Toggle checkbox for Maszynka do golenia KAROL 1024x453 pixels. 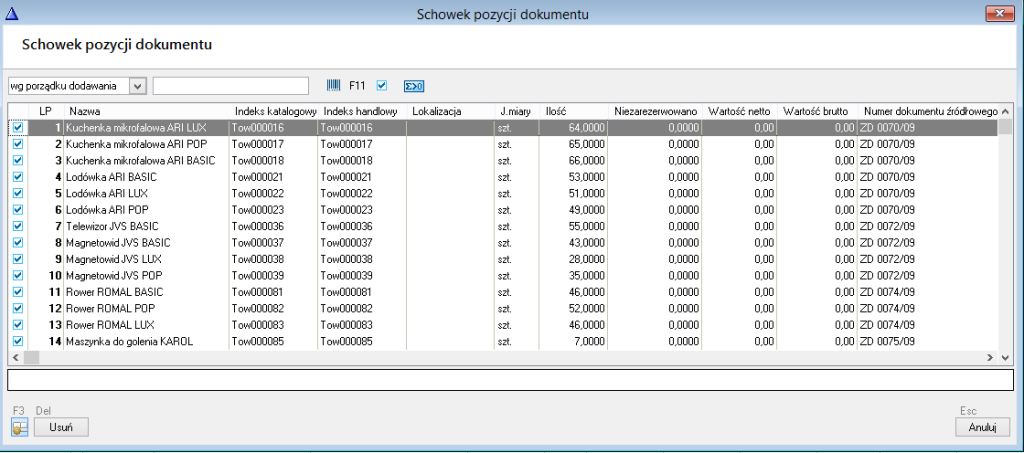[x=17, y=341]
